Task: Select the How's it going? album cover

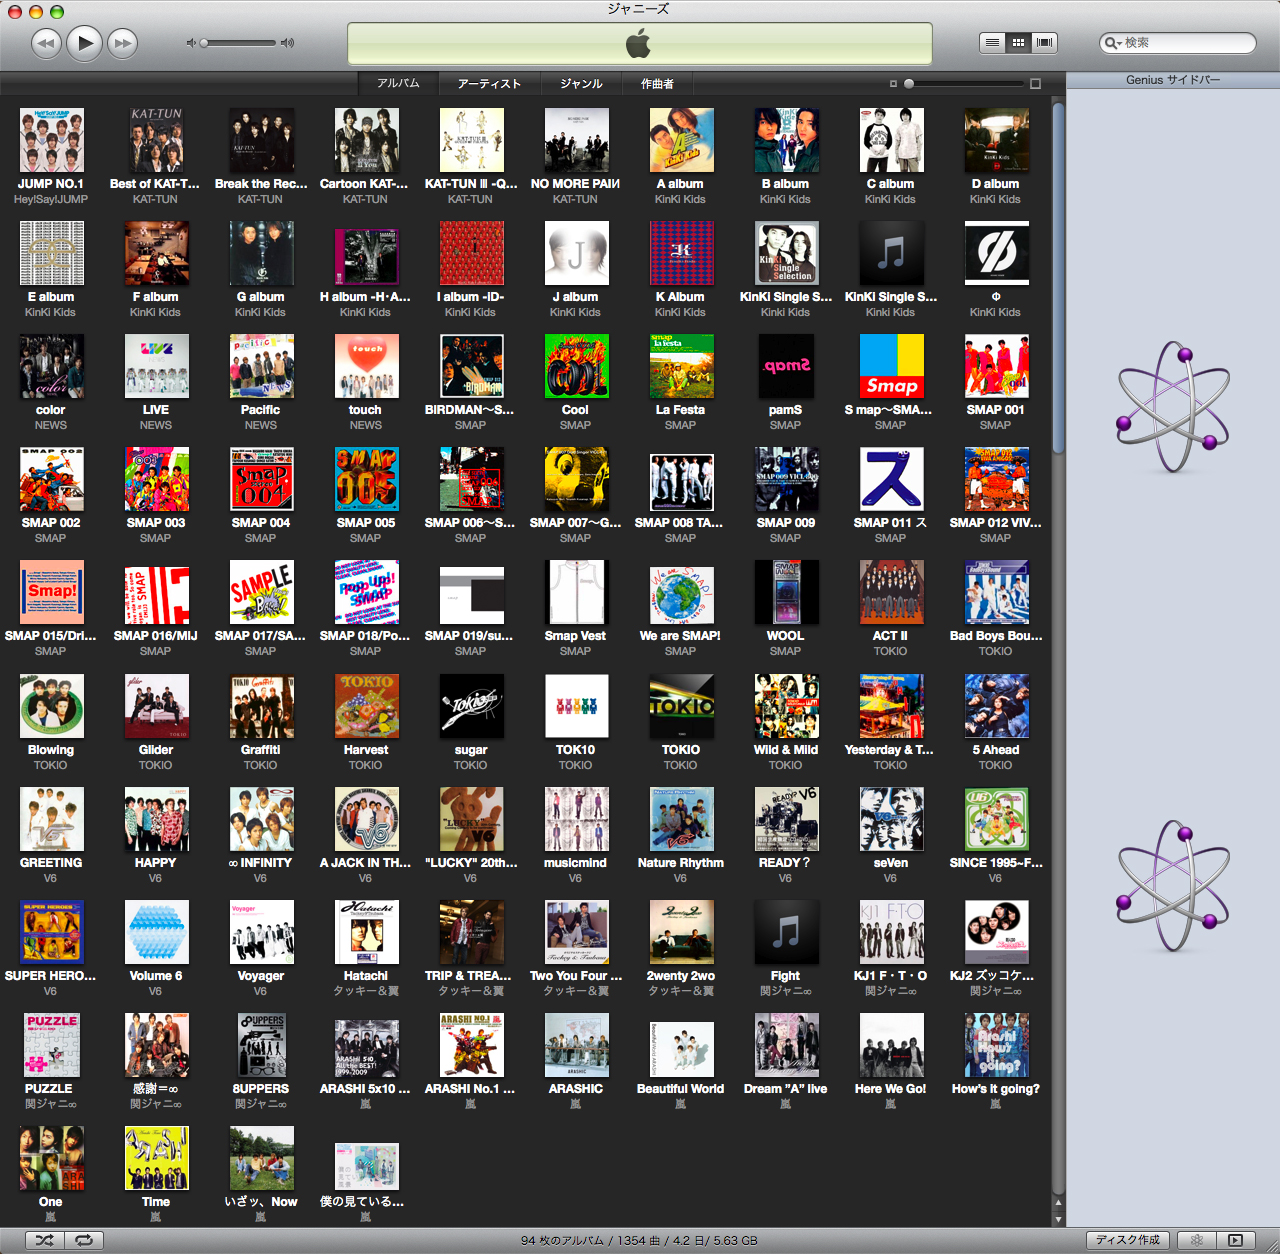Action: (x=996, y=1045)
